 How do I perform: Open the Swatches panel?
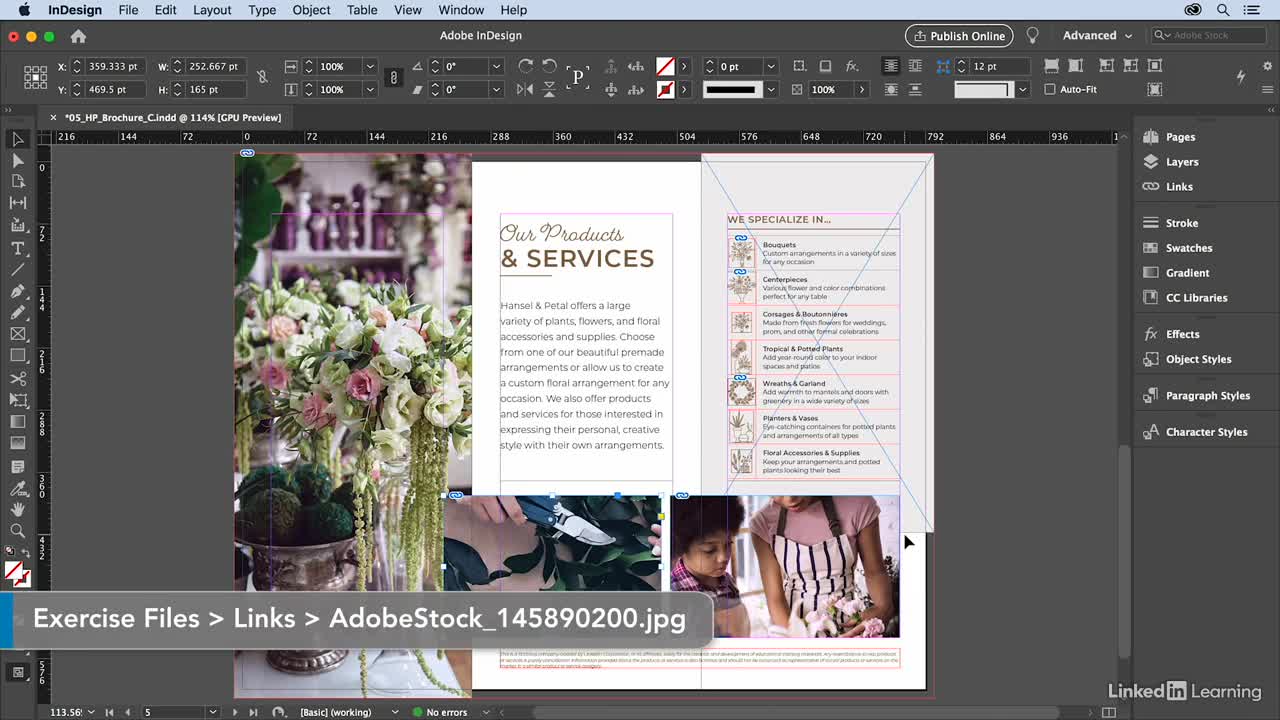1188,248
